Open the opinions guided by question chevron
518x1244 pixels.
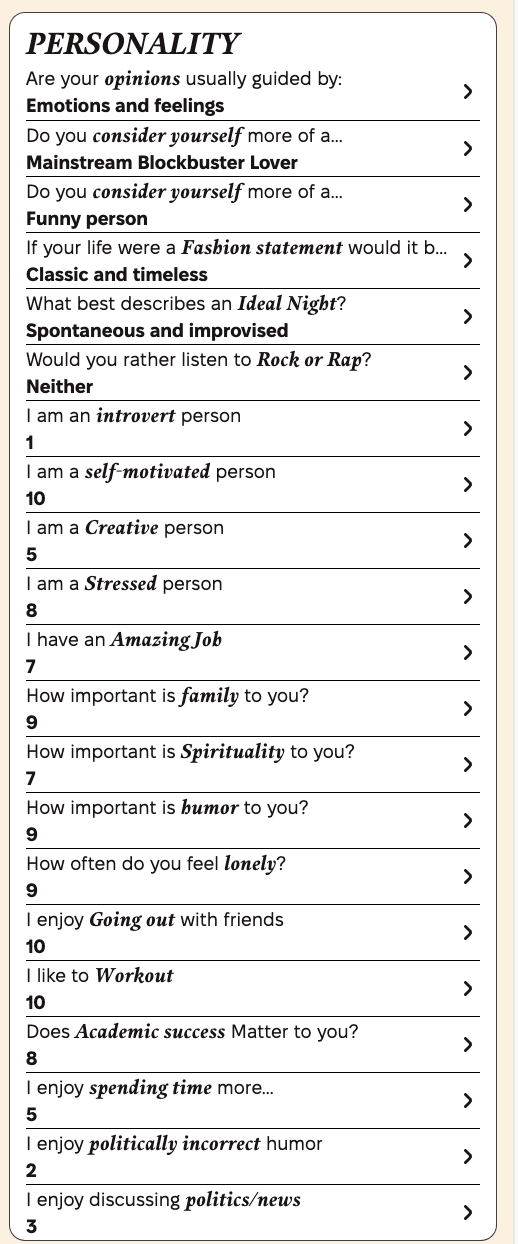(x=468, y=92)
